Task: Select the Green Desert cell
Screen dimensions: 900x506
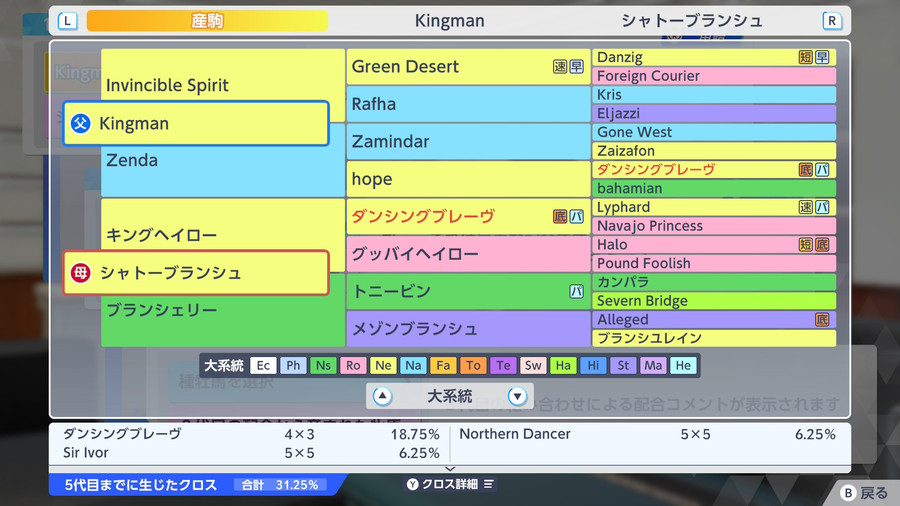Action: [x=468, y=67]
